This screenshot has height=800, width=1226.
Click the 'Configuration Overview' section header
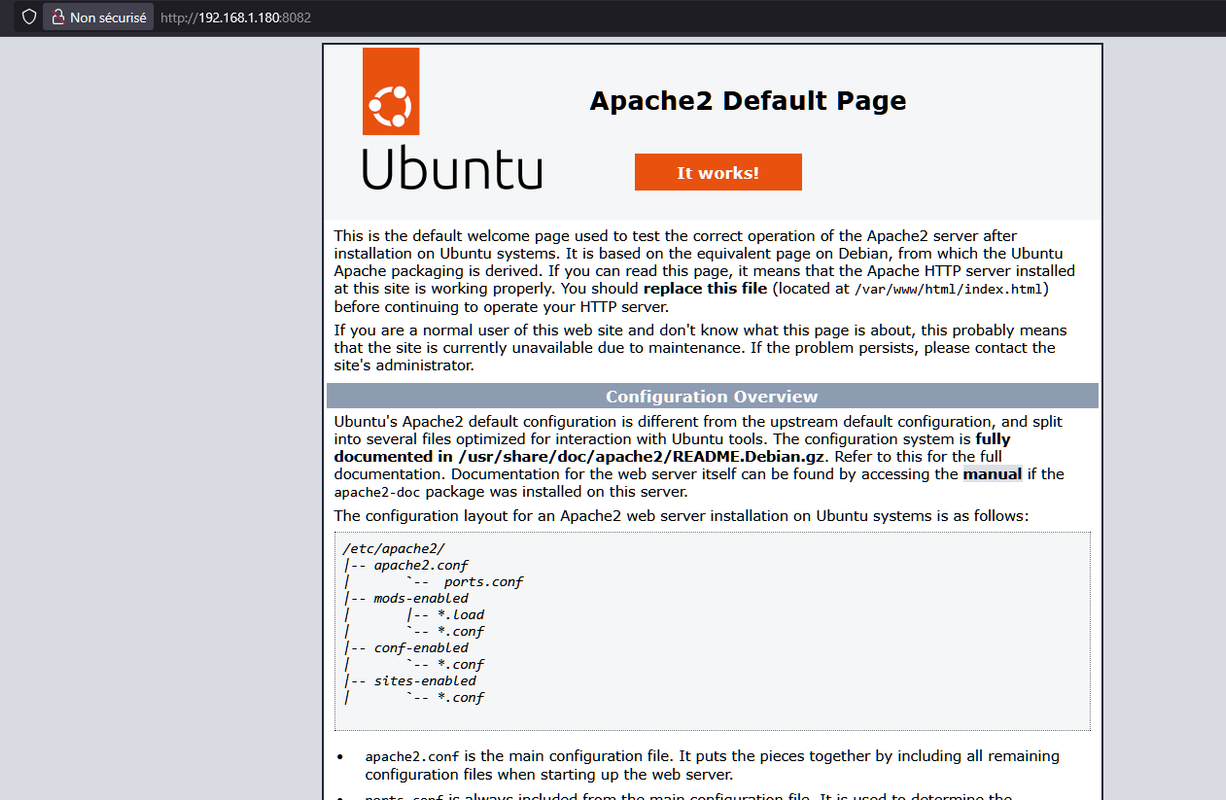(x=712, y=396)
